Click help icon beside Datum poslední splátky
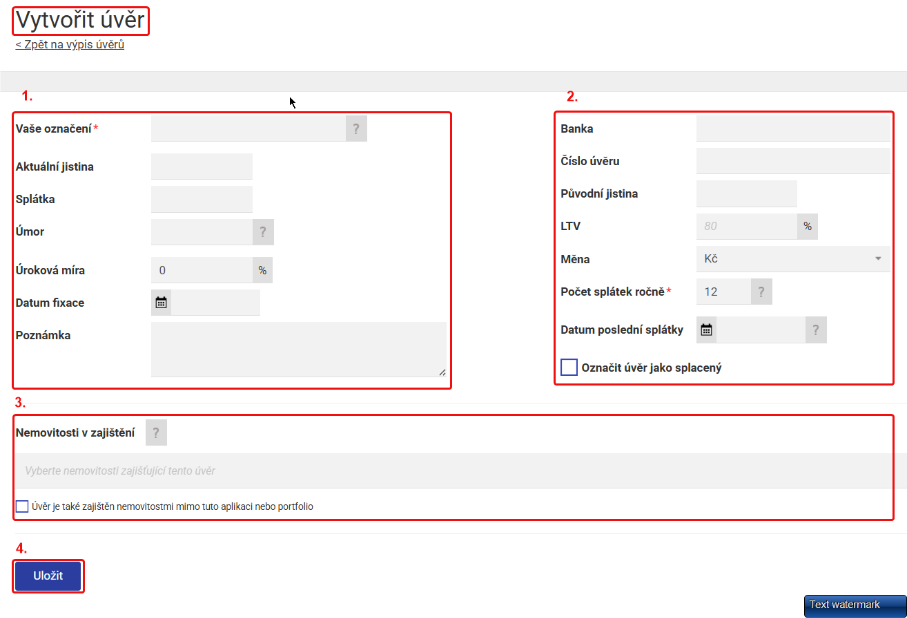The image size is (907, 618). point(816,329)
